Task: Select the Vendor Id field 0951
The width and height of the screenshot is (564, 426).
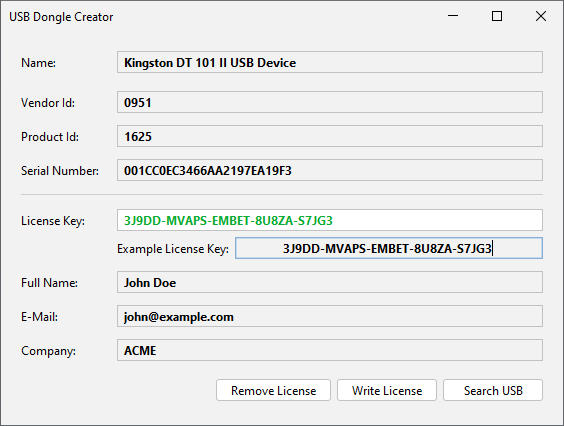Action: coord(330,102)
